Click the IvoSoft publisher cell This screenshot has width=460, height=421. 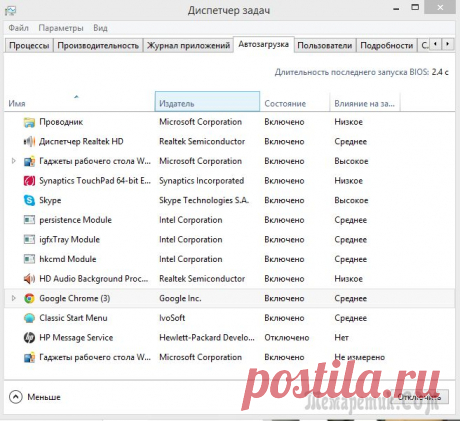(x=172, y=318)
